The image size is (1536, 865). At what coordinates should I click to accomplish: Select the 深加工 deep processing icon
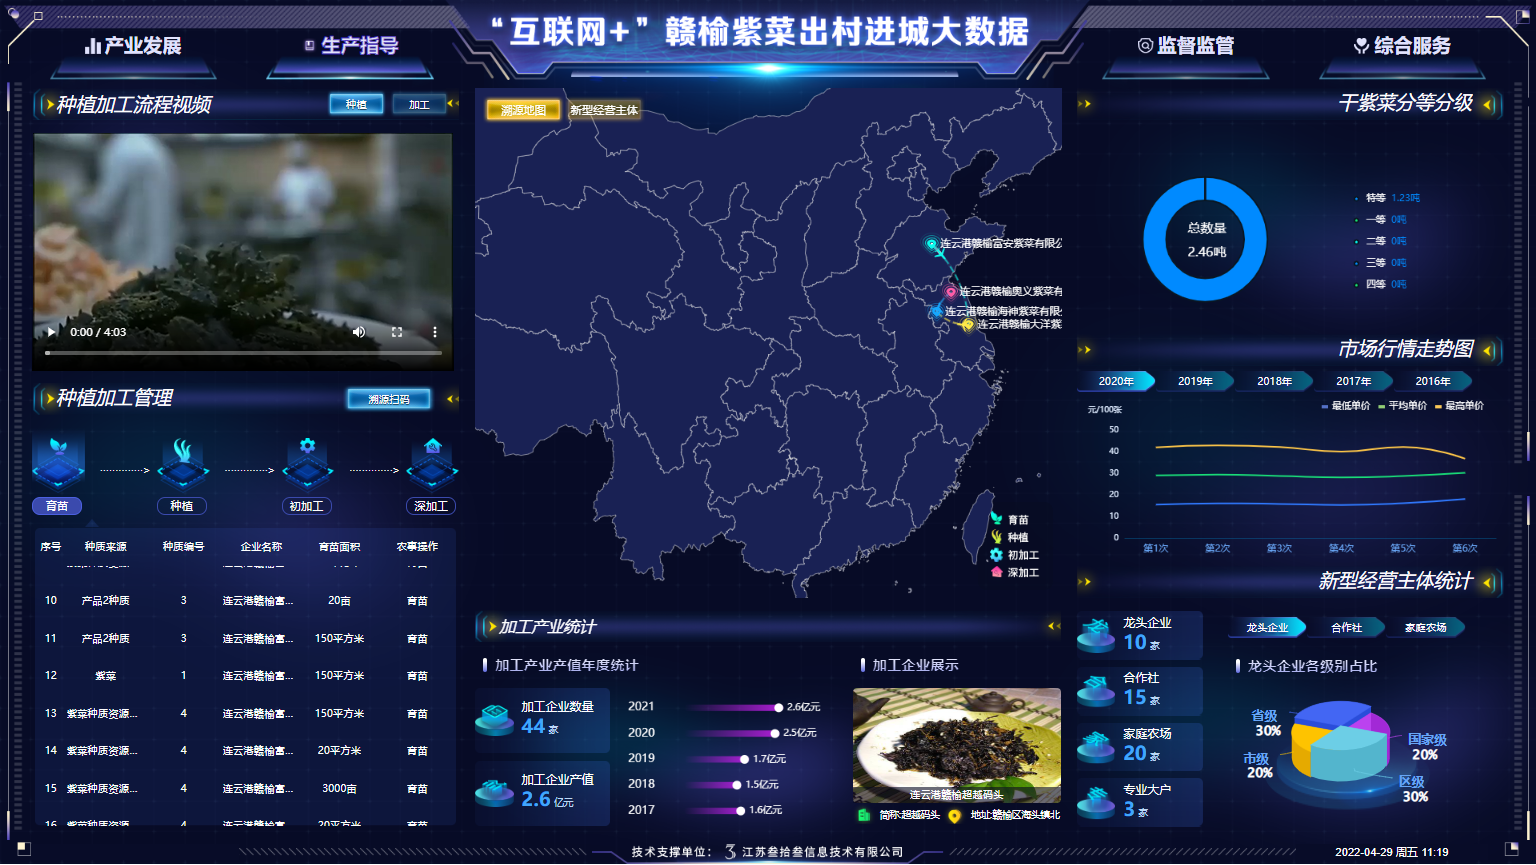pyautogui.click(x=432, y=461)
